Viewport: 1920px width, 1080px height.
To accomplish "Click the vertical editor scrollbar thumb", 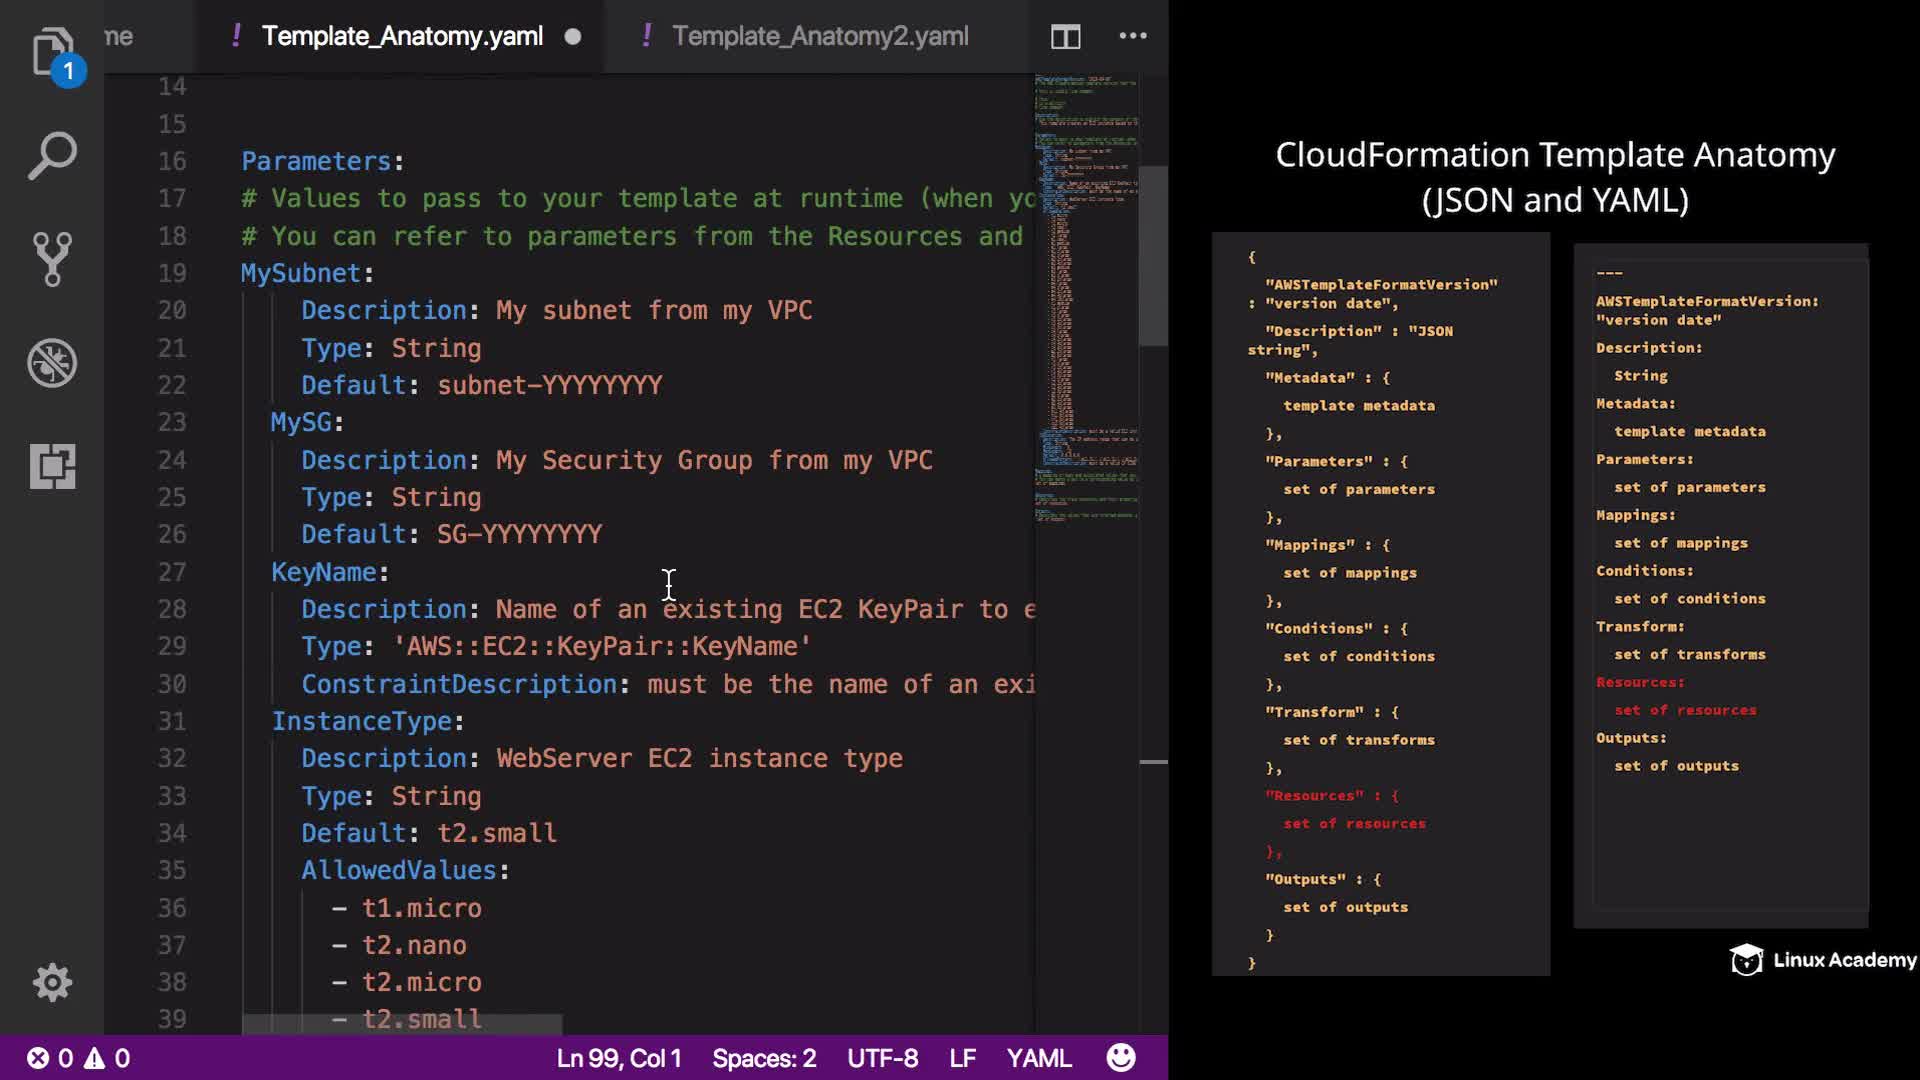I will [1153, 256].
